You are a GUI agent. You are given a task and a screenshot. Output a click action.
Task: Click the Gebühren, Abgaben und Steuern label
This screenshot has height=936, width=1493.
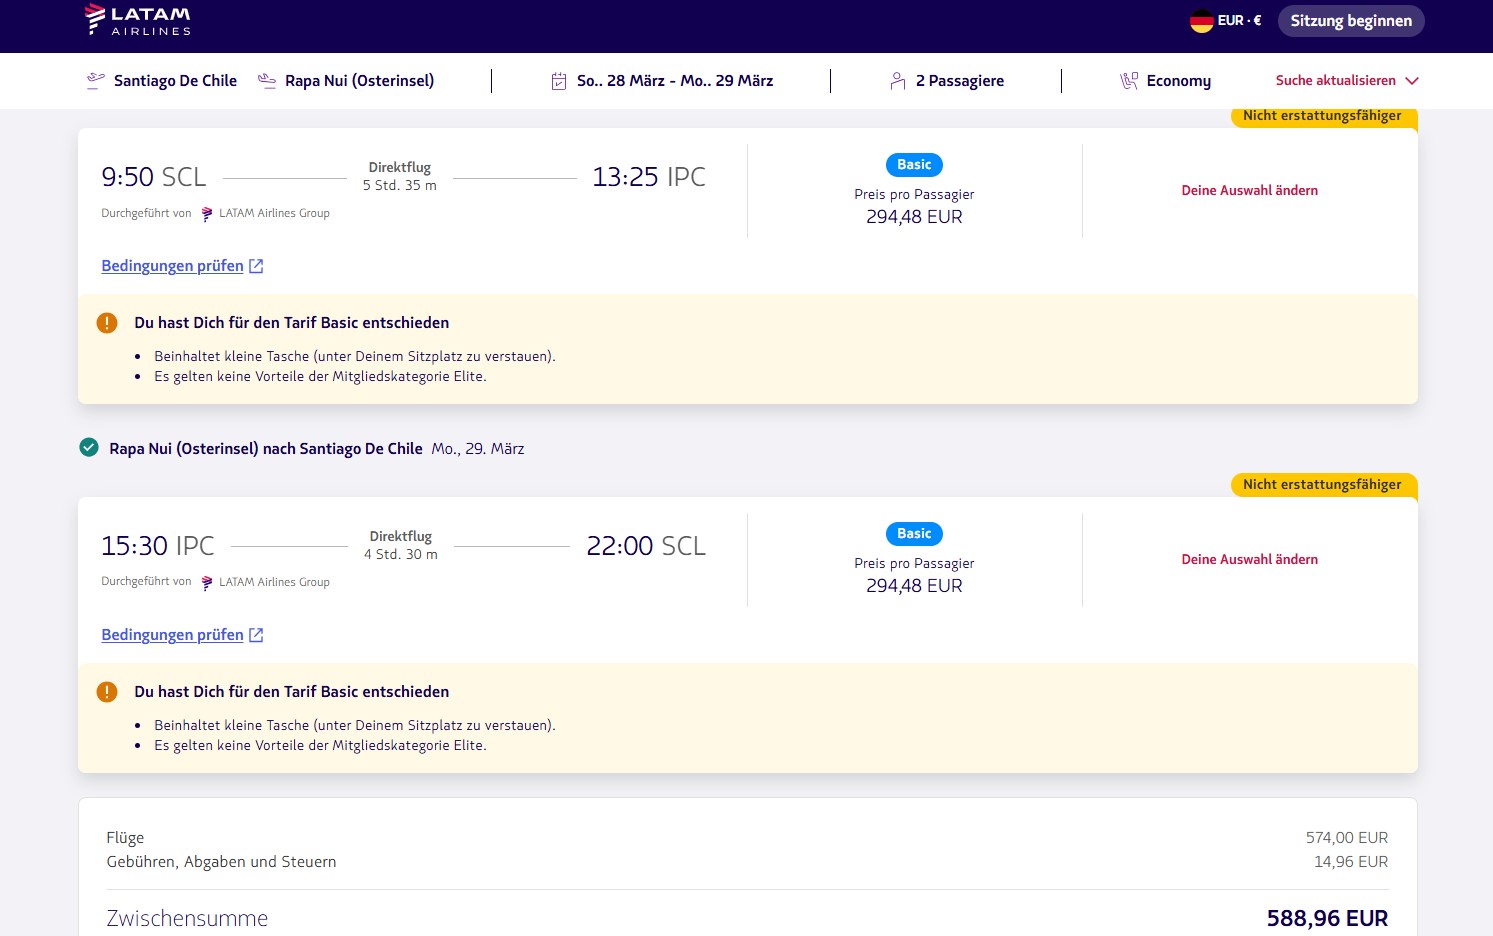221,862
